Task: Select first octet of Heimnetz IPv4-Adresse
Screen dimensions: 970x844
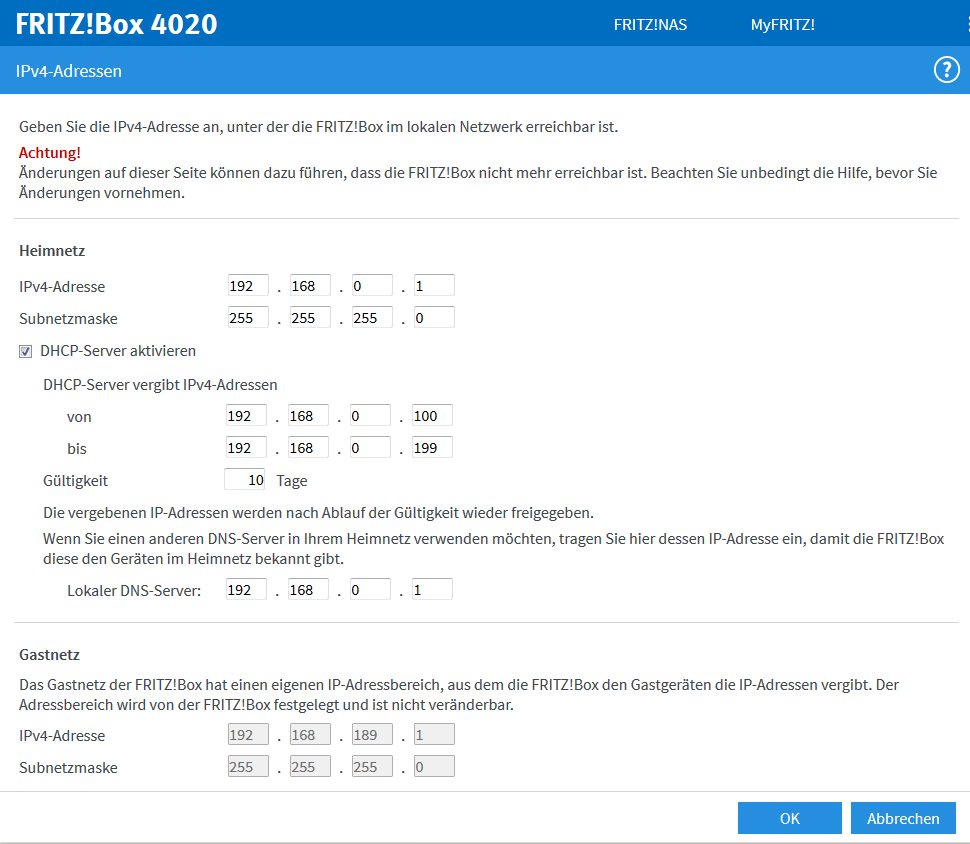Action: tap(248, 285)
